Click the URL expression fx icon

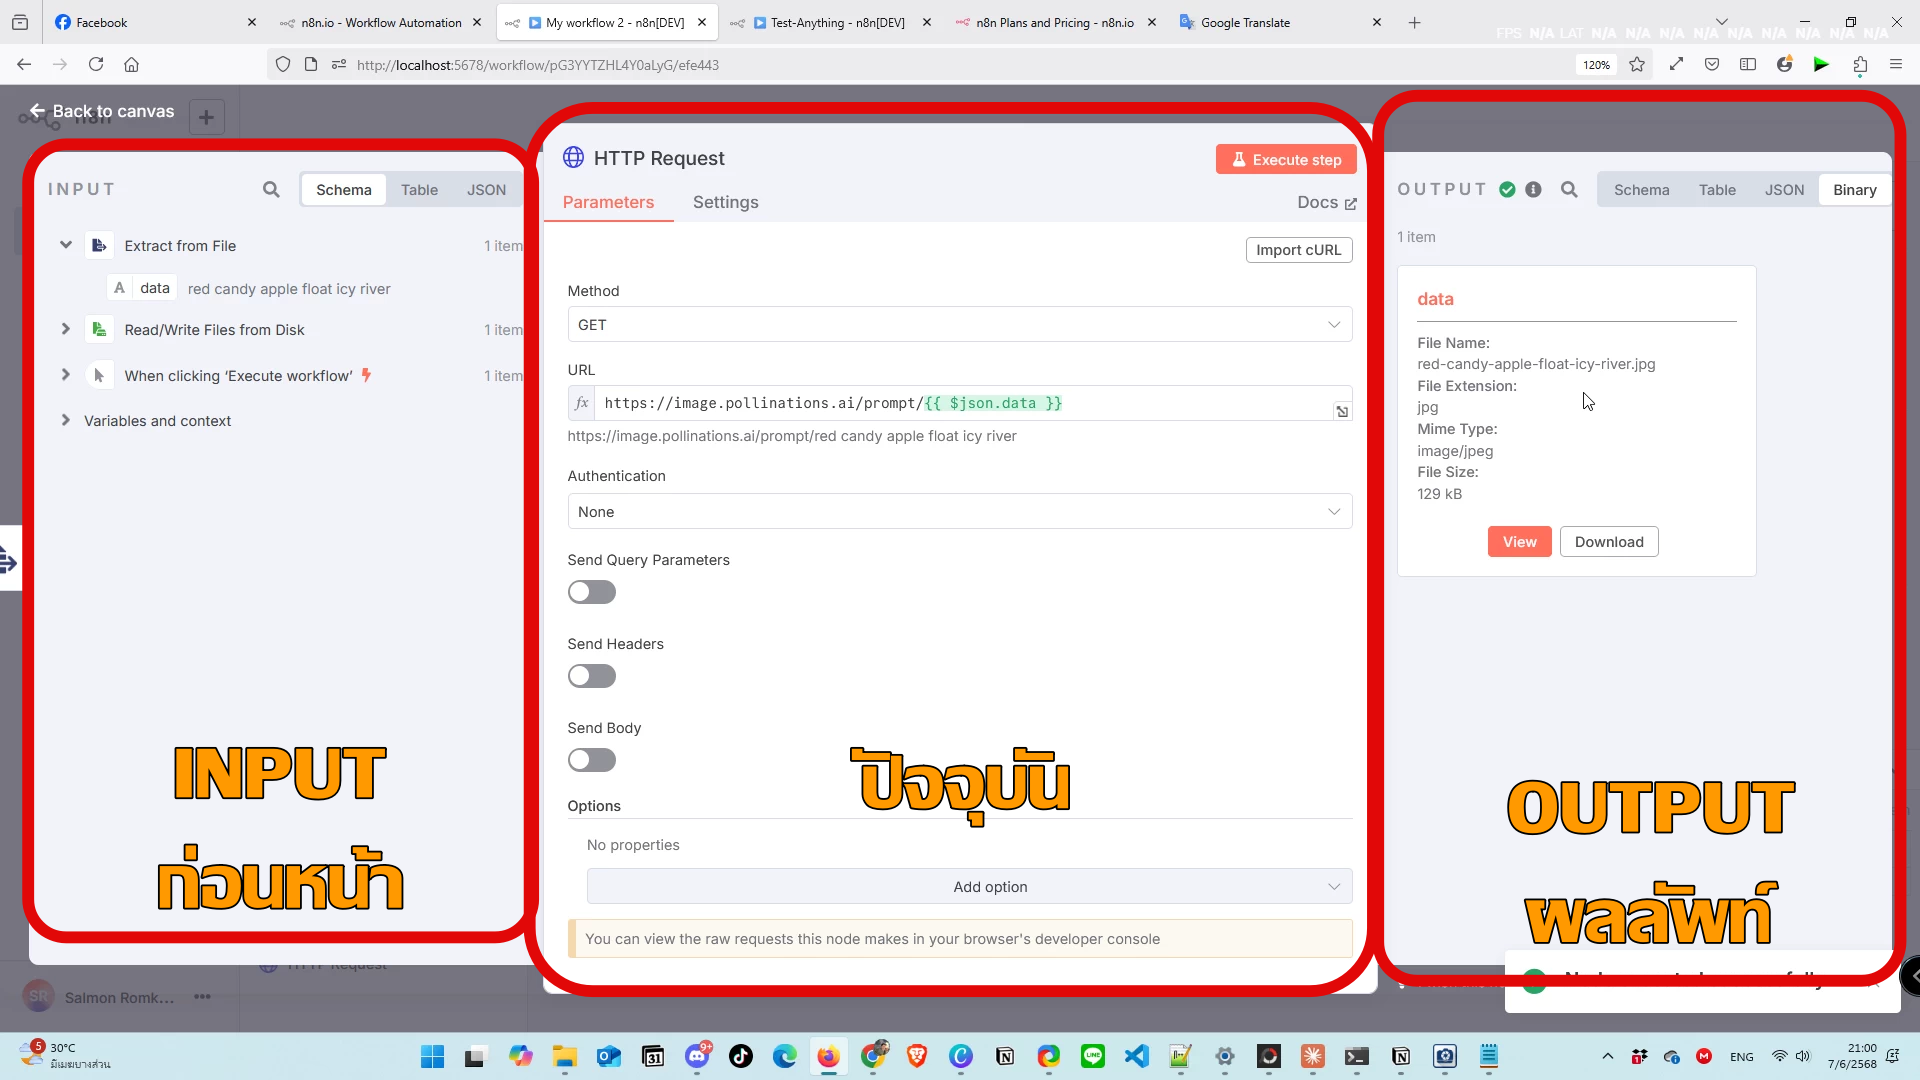(582, 403)
